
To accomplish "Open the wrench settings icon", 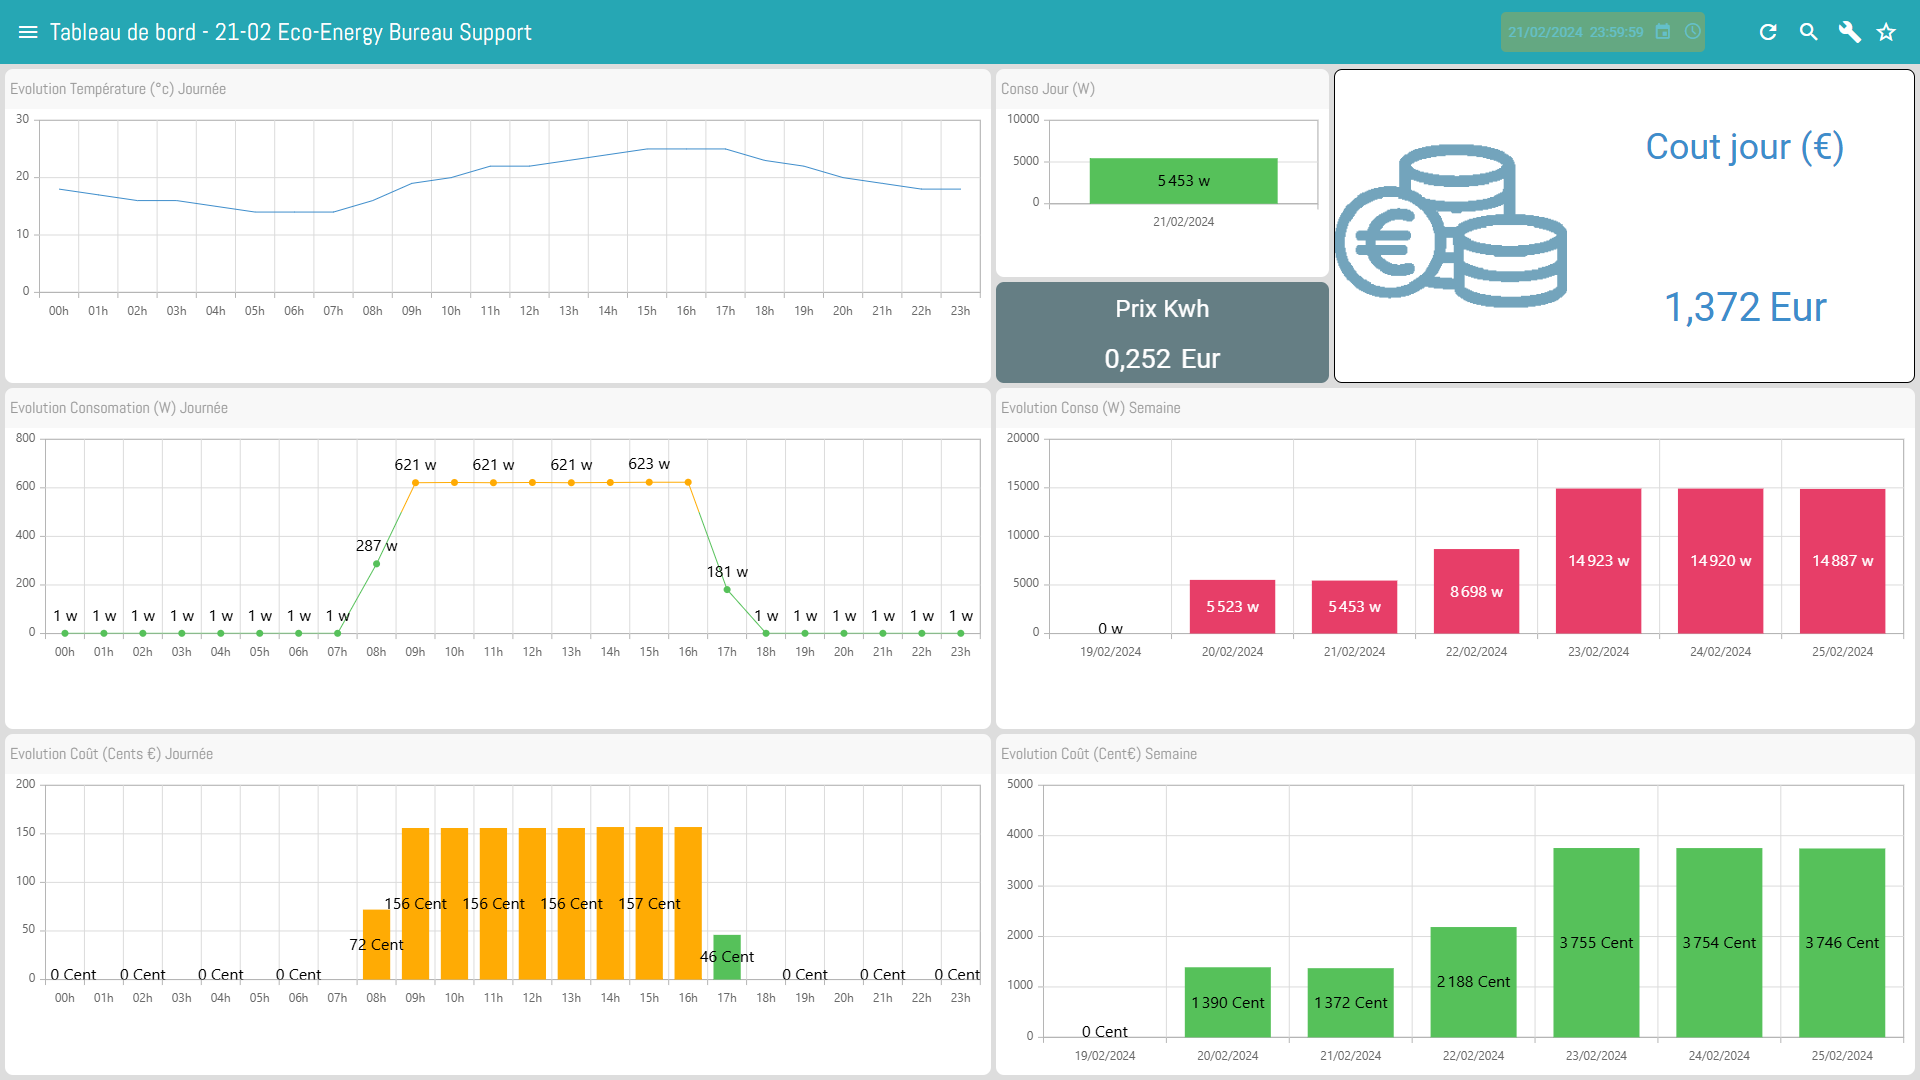I will 1849,32.
